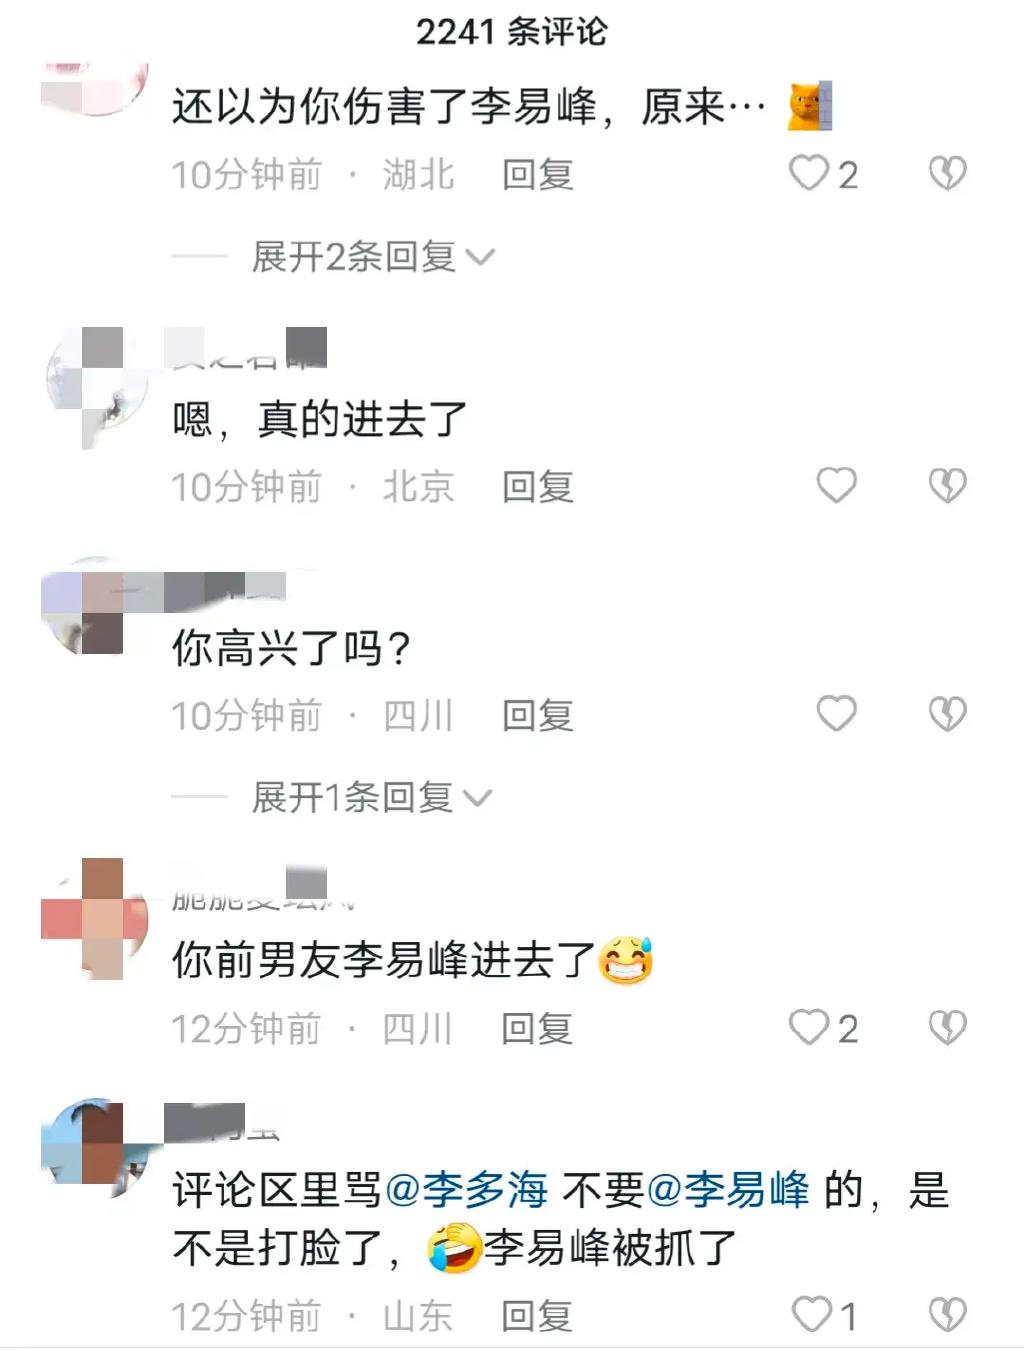Dislike the Hubei comment with broken heart
This screenshot has width=1024, height=1350.
coord(947,173)
